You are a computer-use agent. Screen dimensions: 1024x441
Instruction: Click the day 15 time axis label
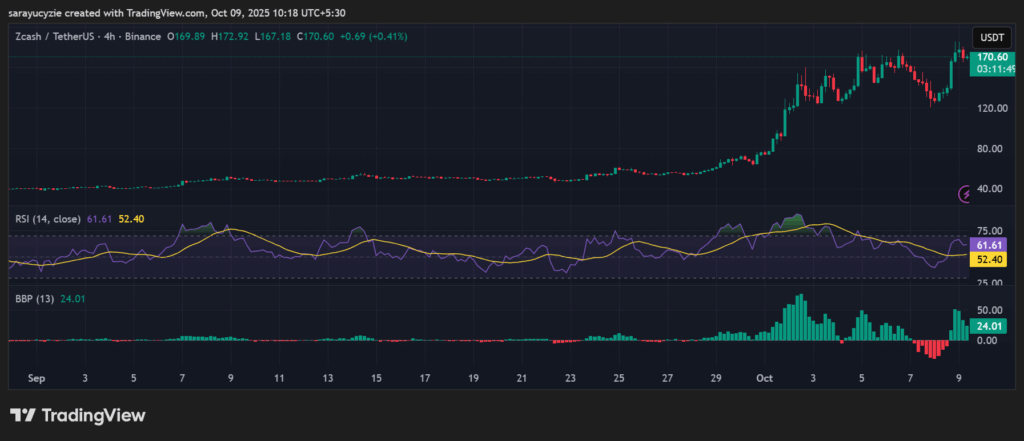coord(375,379)
